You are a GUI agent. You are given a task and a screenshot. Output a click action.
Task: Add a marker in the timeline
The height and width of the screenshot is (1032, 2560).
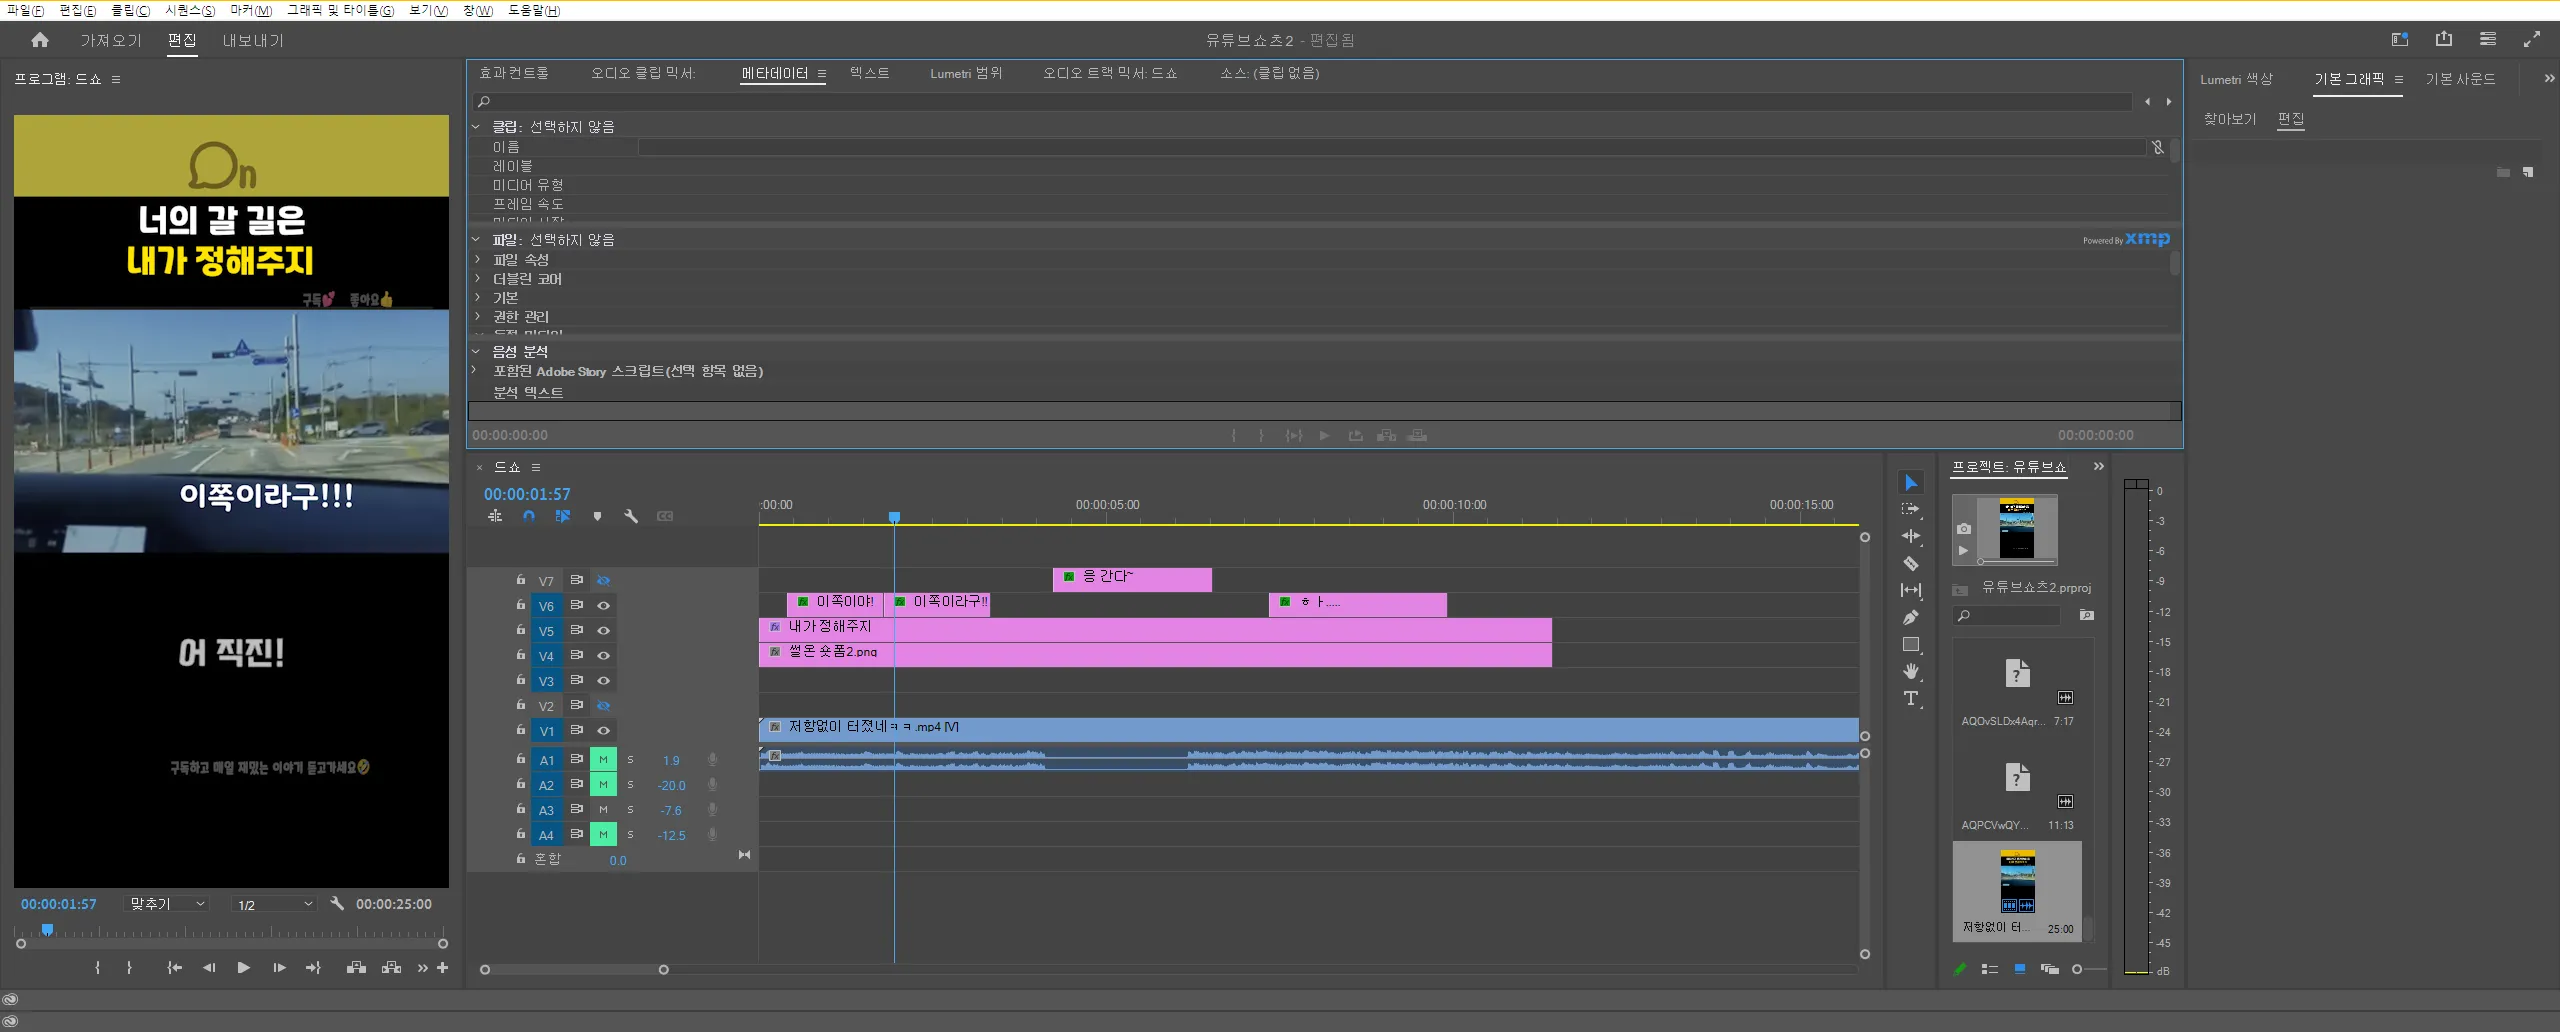[x=597, y=517]
